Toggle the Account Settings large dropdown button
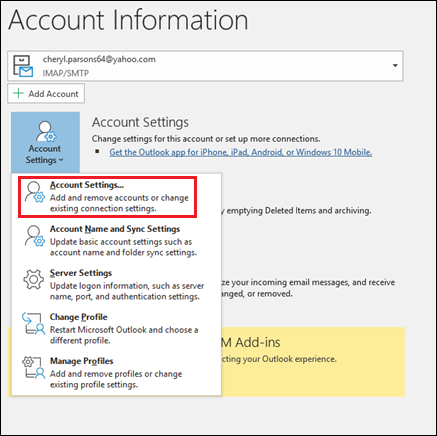The image size is (437, 436). (x=45, y=142)
